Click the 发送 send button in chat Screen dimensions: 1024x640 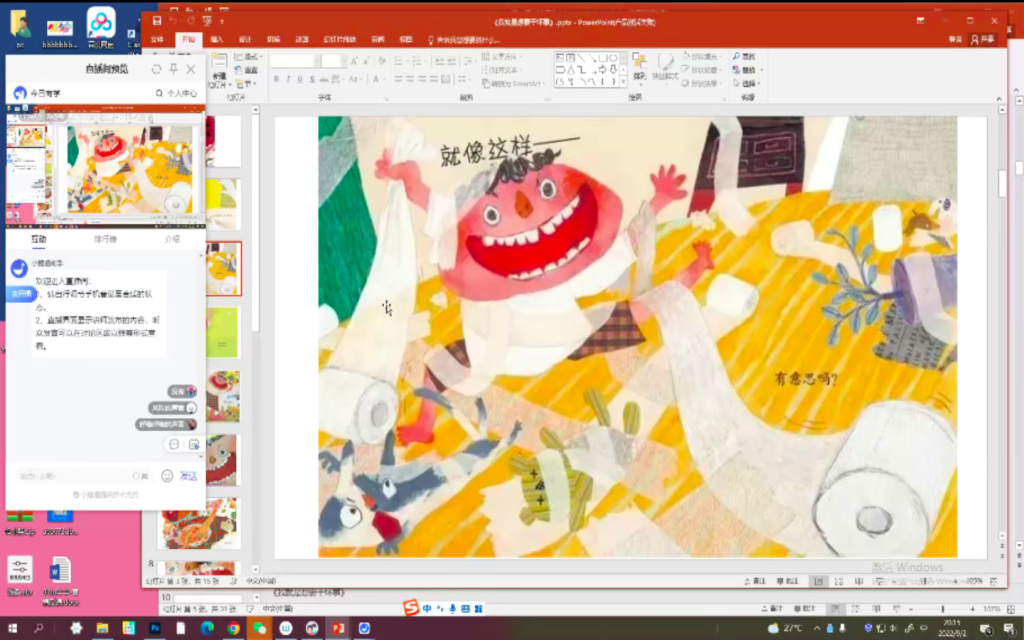click(x=188, y=477)
